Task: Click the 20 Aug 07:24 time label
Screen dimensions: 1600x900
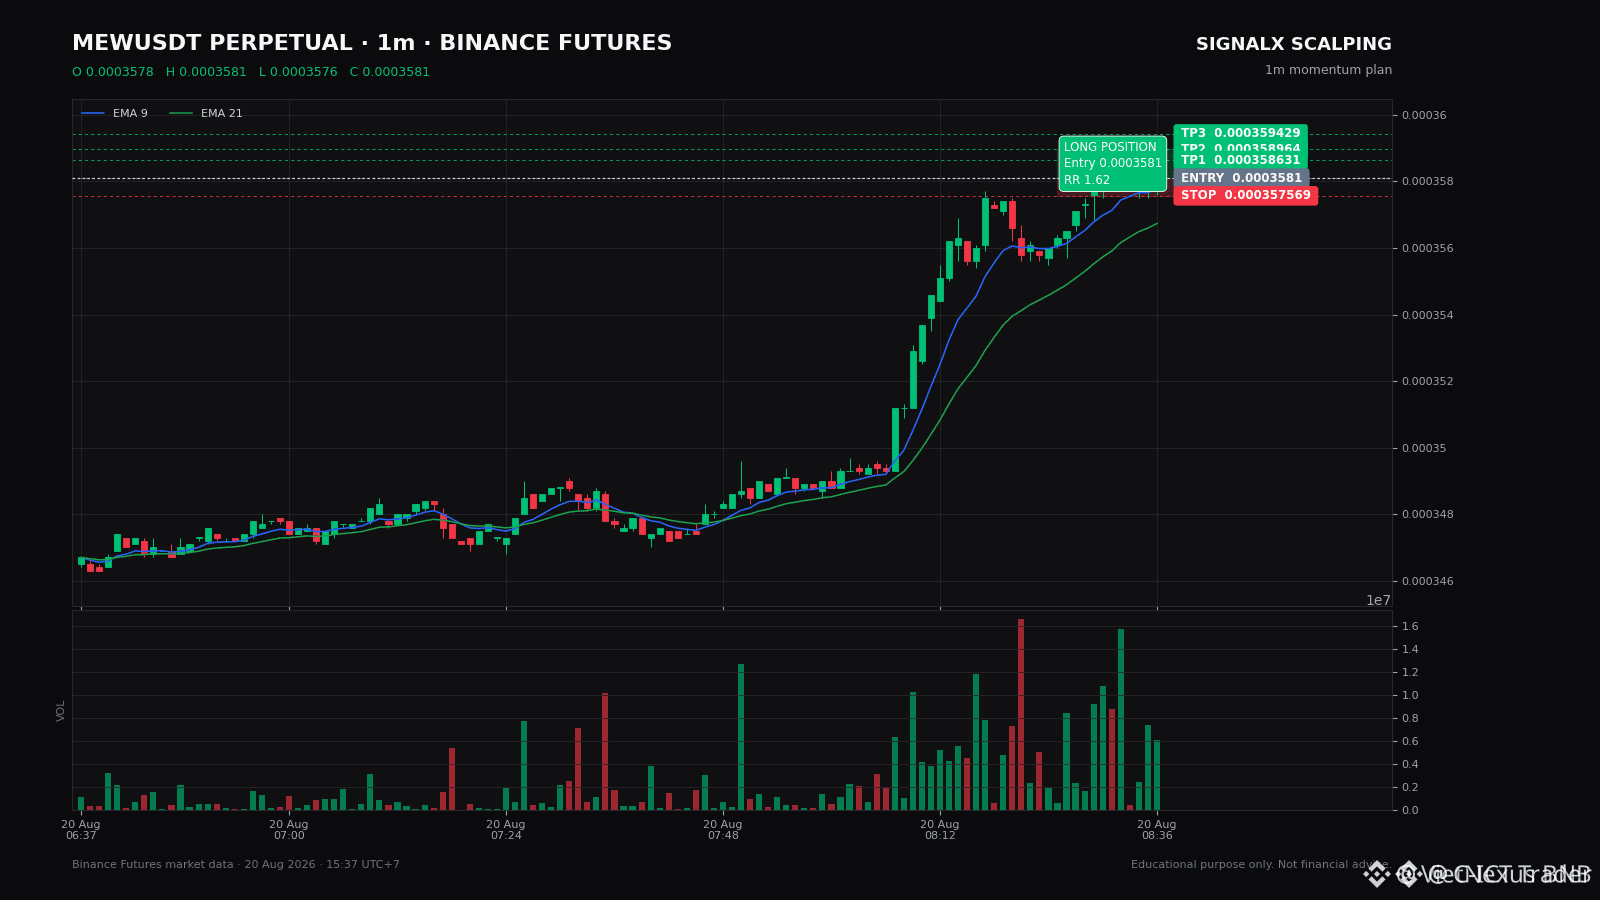Action: point(506,830)
